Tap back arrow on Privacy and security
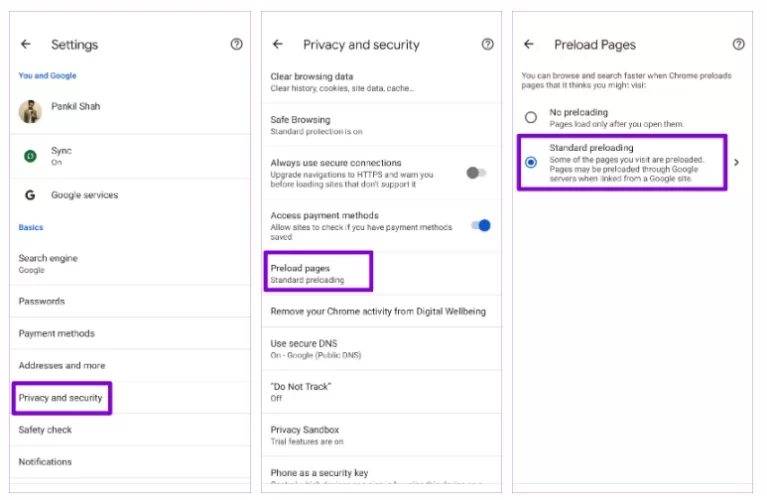The image size is (767, 500). coord(278,44)
